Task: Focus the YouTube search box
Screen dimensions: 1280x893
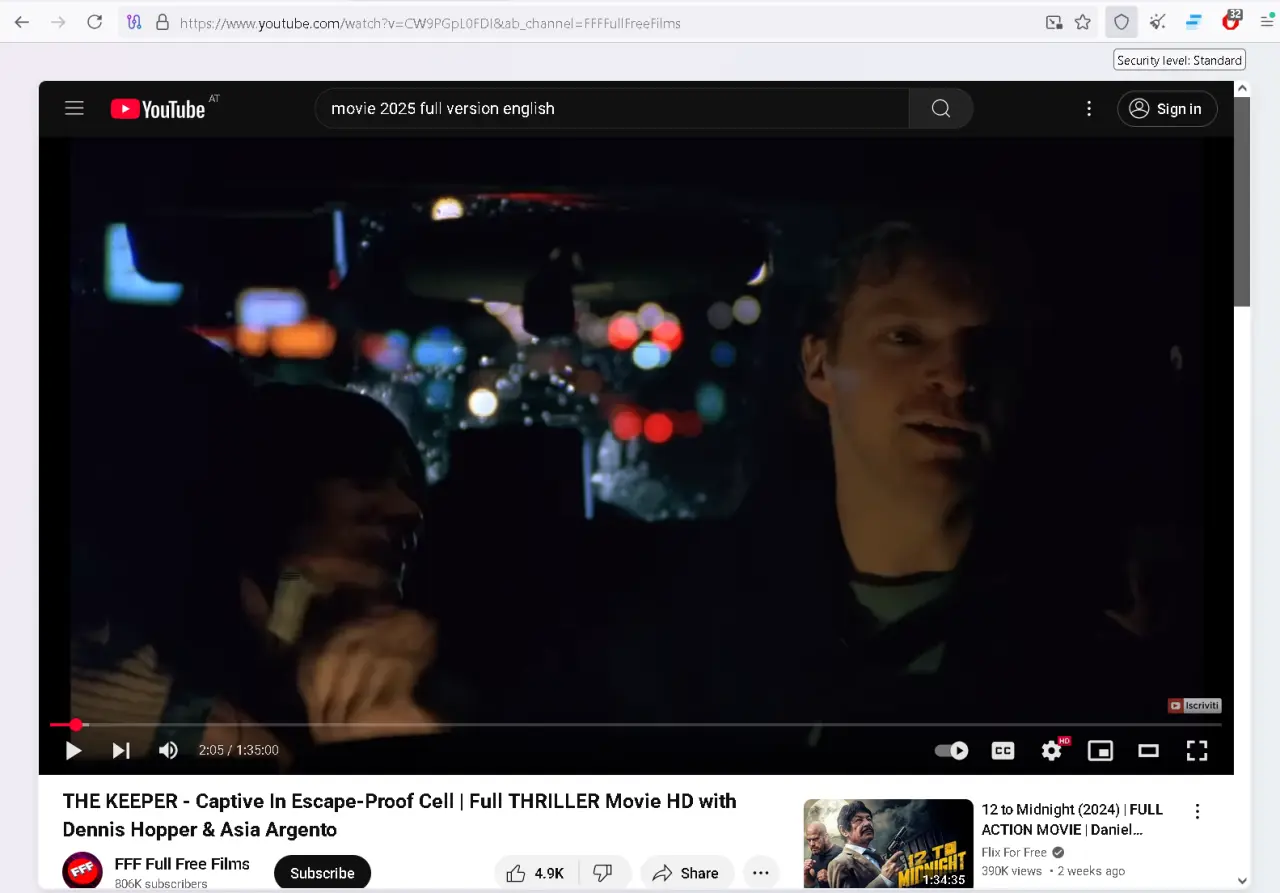Action: coord(612,108)
